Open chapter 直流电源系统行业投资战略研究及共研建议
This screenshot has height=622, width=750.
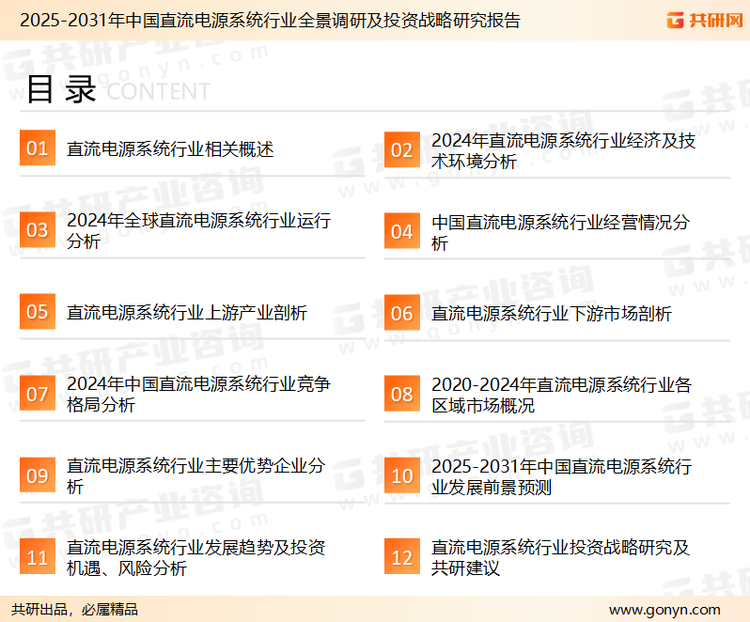point(560,557)
